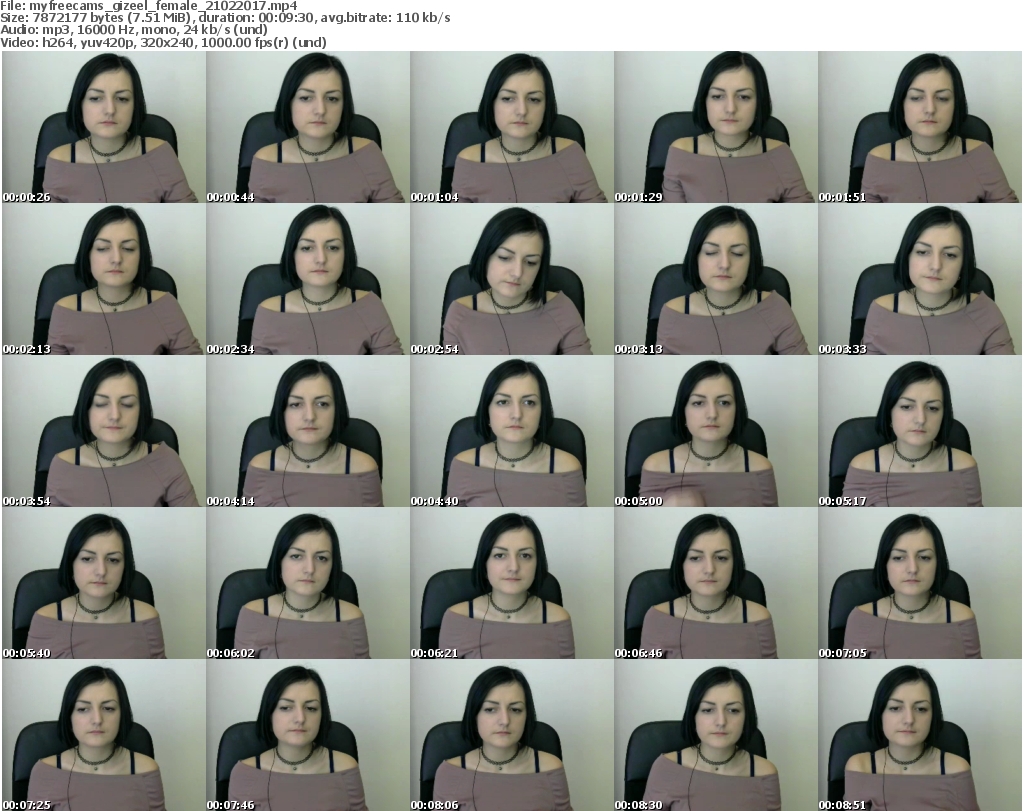The height and width of the screenshot is (811, 1024).
Task: Select the thumbnail marked 00:01:04
Action: tap(511, 127)
